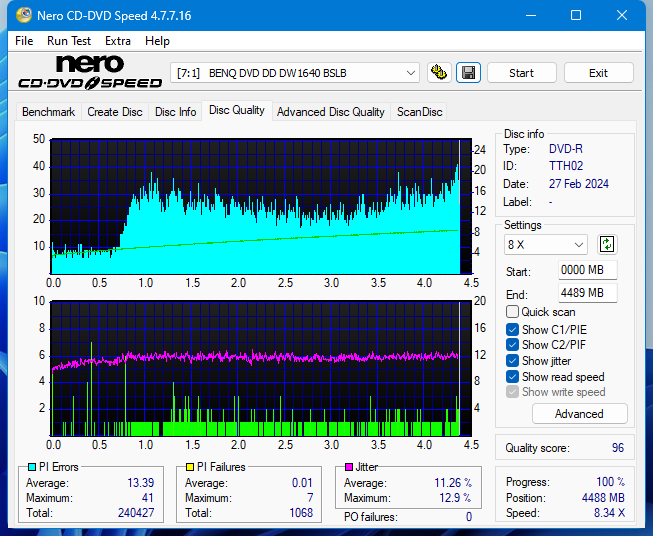
Task: Maximize the Nero CD-DVD Speed window
Action: click(x=576, y=15)
